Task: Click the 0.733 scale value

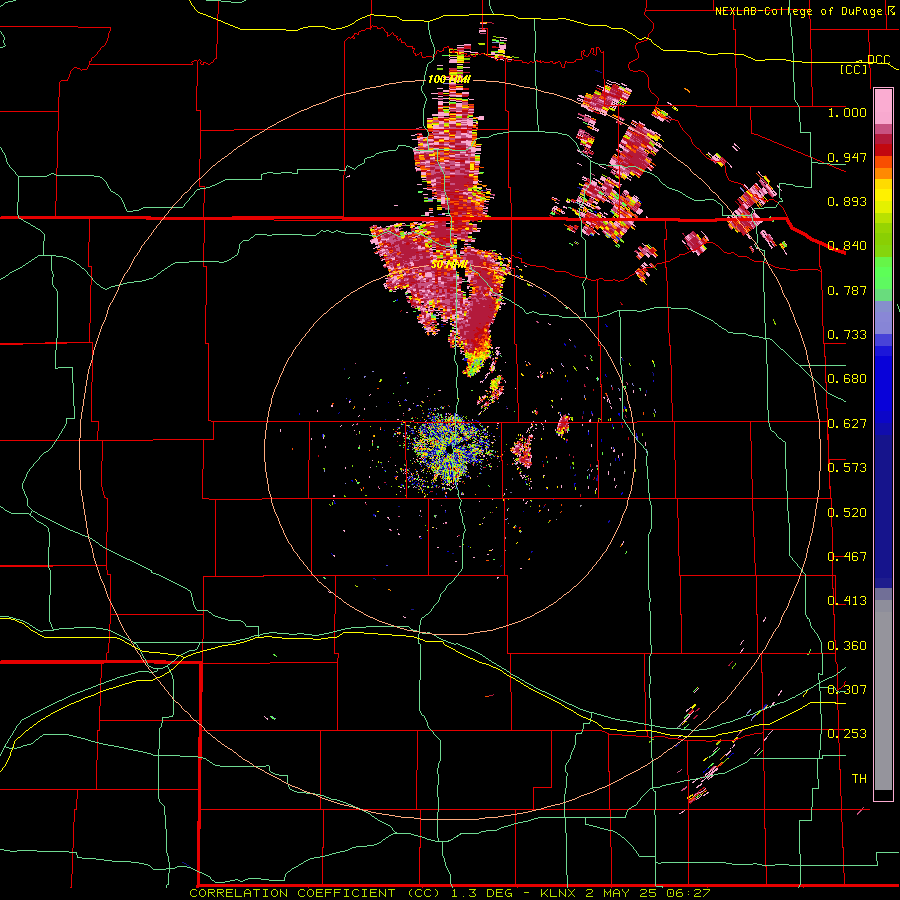Action: [x=847, y=335]
